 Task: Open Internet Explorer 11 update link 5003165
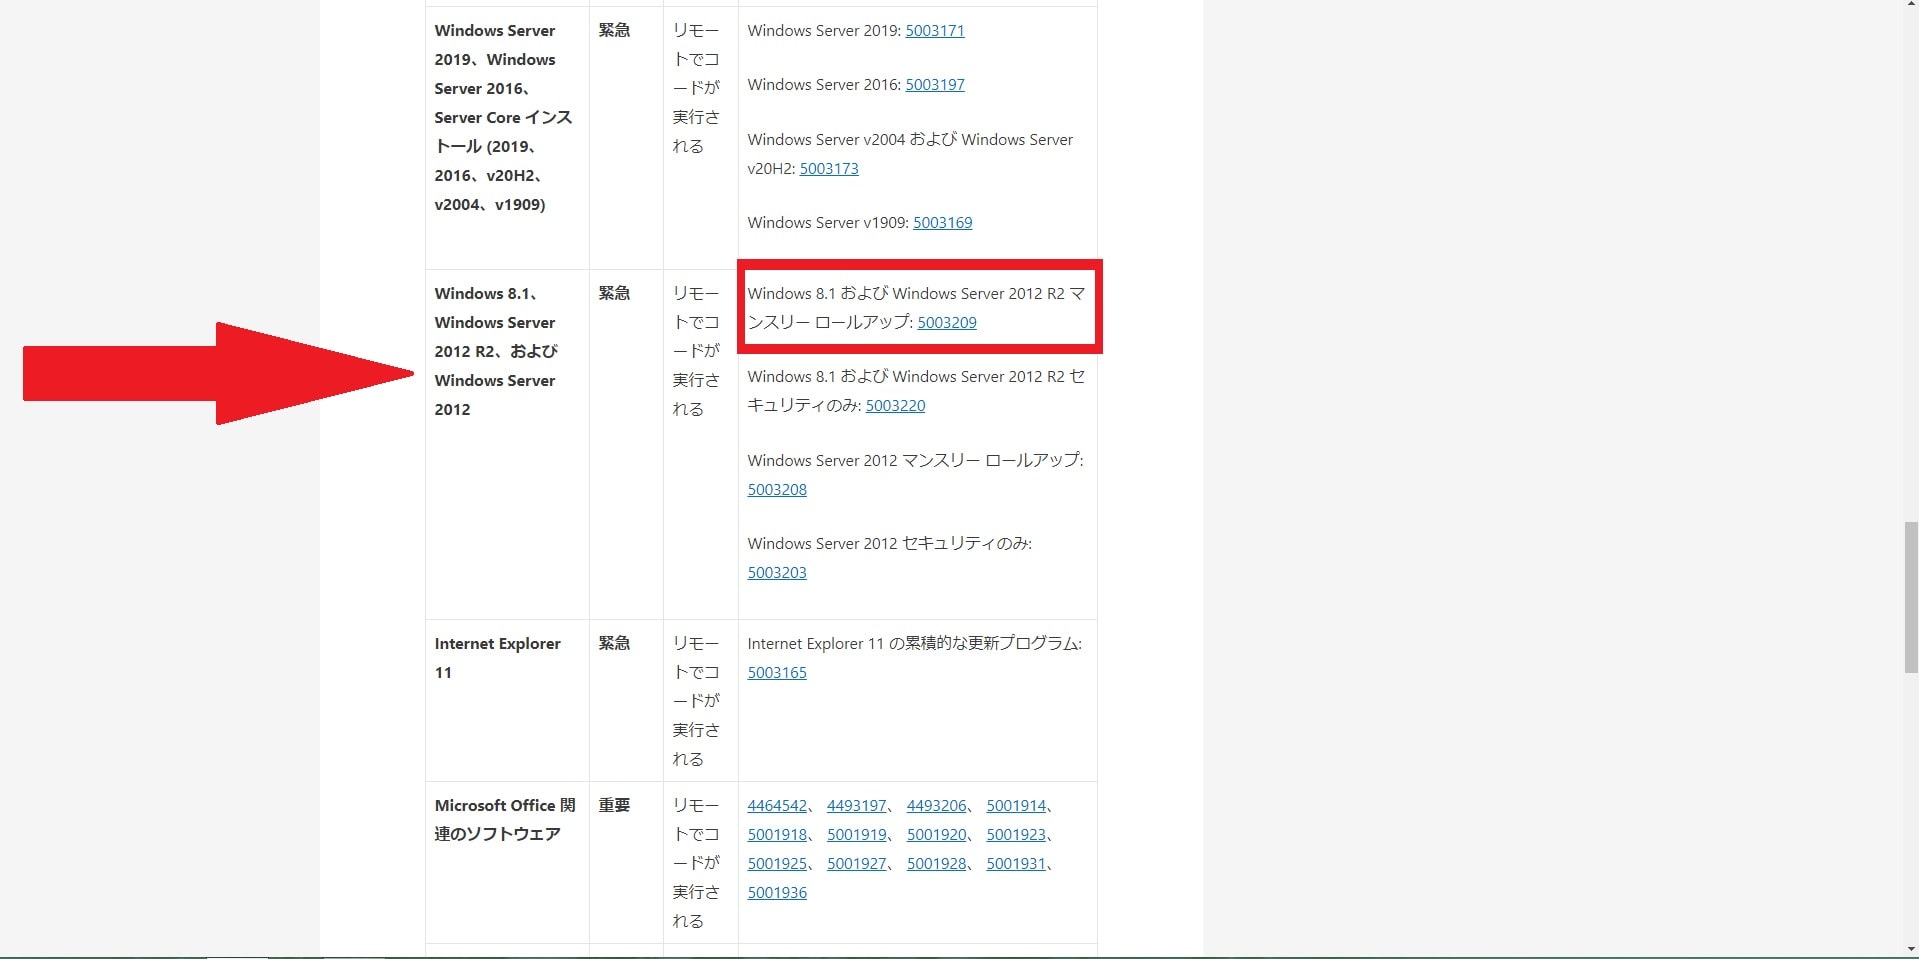click(x=777, y=673)
